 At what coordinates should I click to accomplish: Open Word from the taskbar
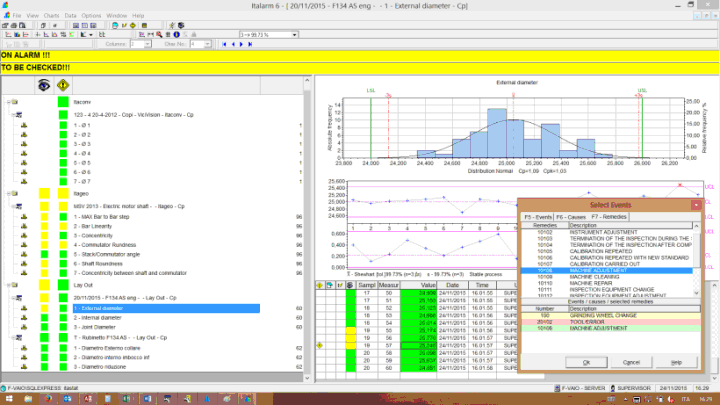point(147,399)
